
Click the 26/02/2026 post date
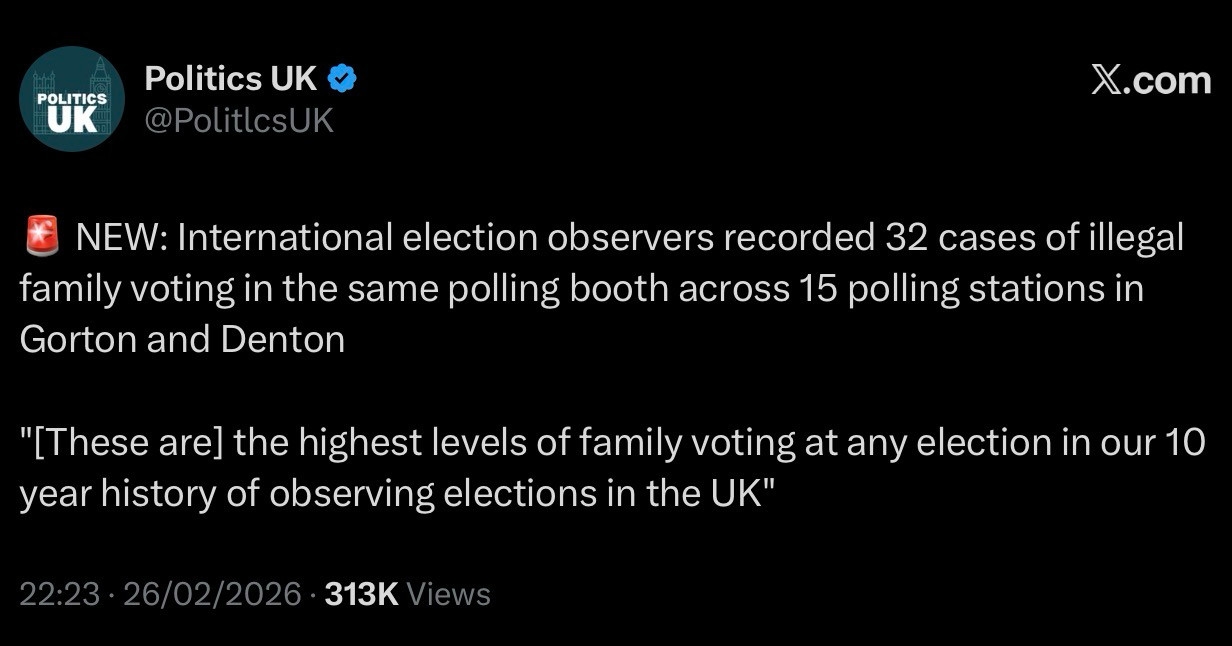click(211, 594)
